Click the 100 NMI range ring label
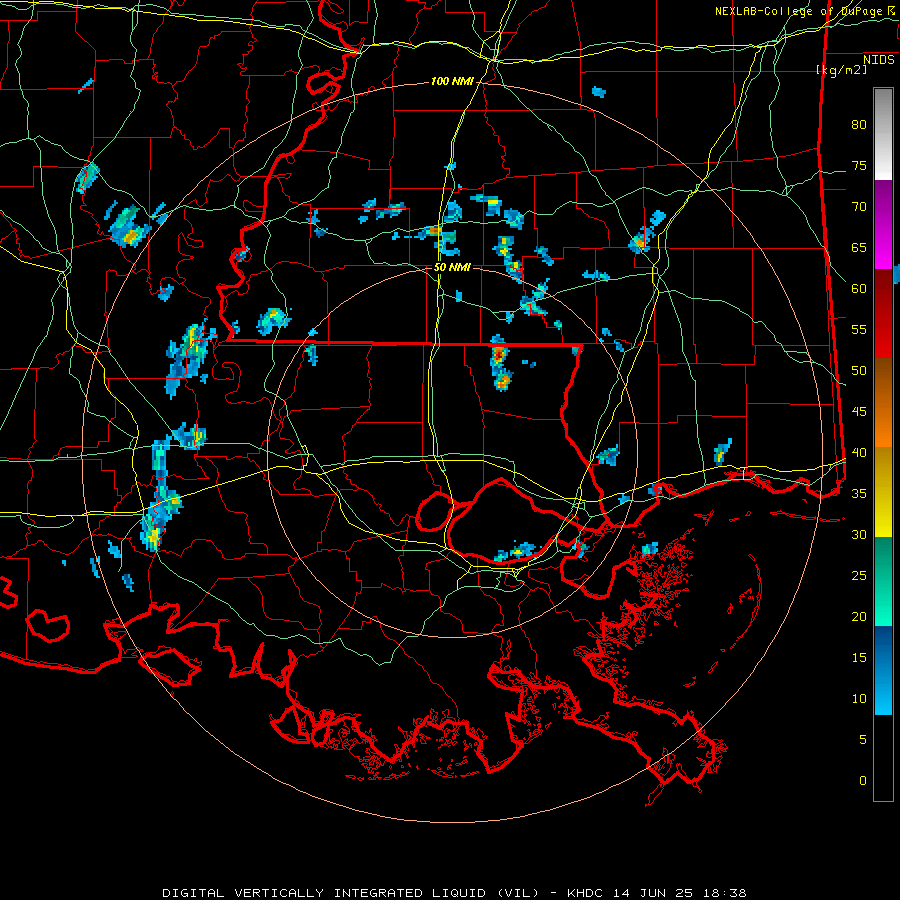Viewport: 900px width, 900px height. click(452, 82)
